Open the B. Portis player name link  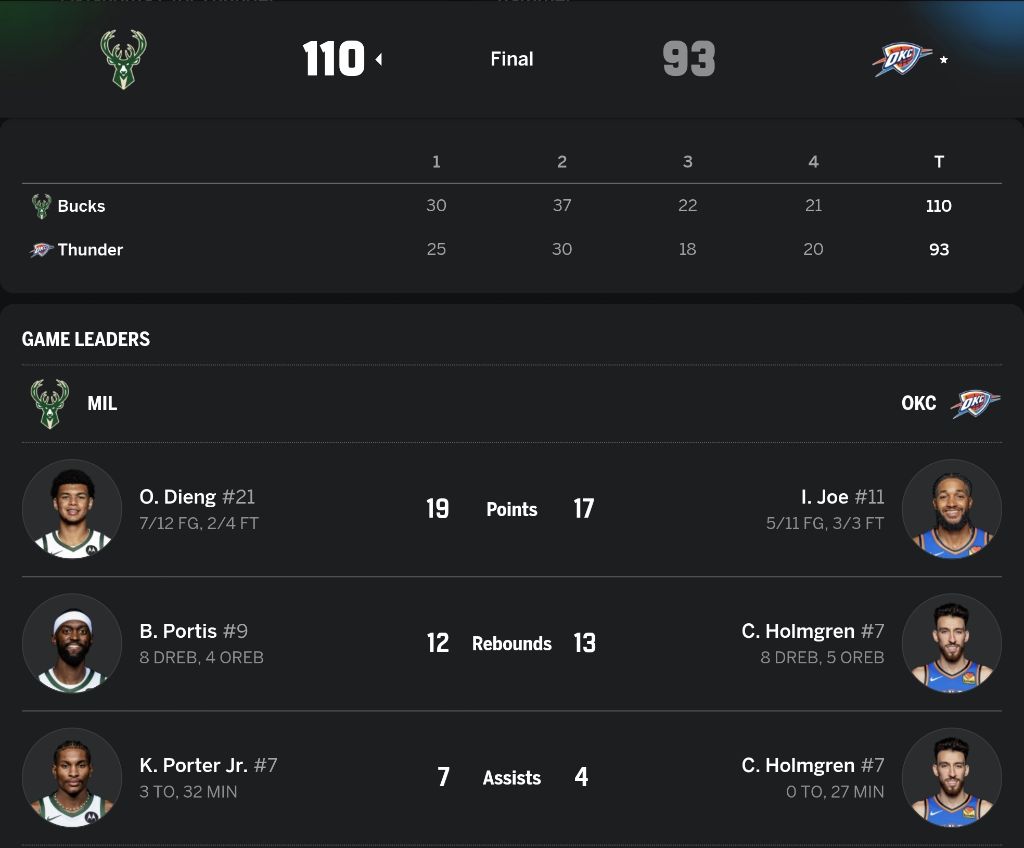click(x=178, y=631)
